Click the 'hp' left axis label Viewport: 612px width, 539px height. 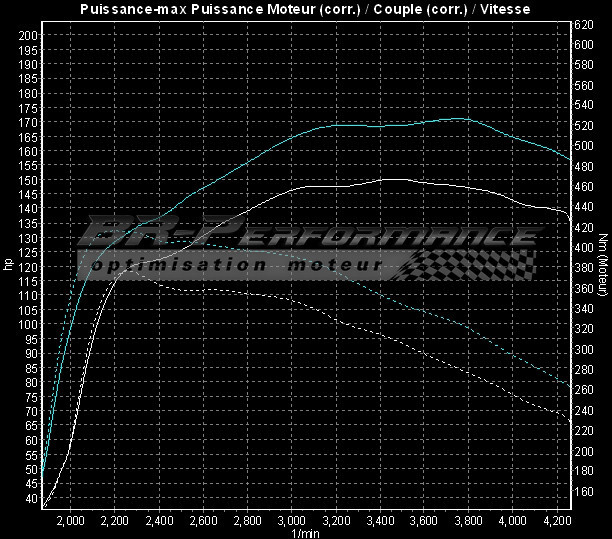point(8,265)
